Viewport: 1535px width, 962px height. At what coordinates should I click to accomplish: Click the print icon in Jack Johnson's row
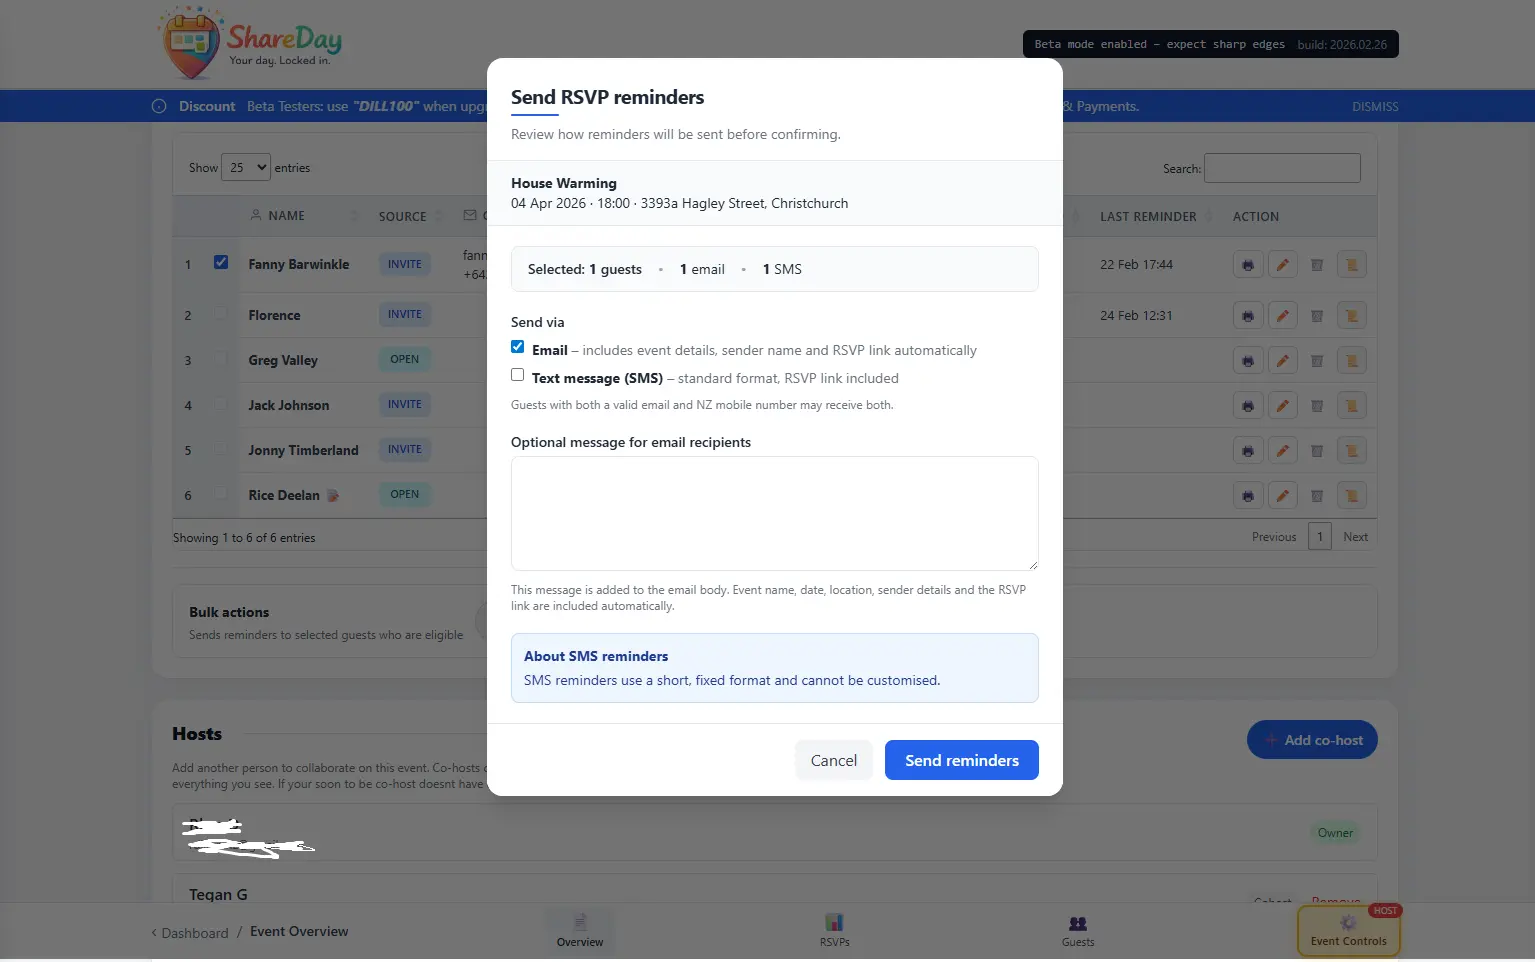[1248, 406]
